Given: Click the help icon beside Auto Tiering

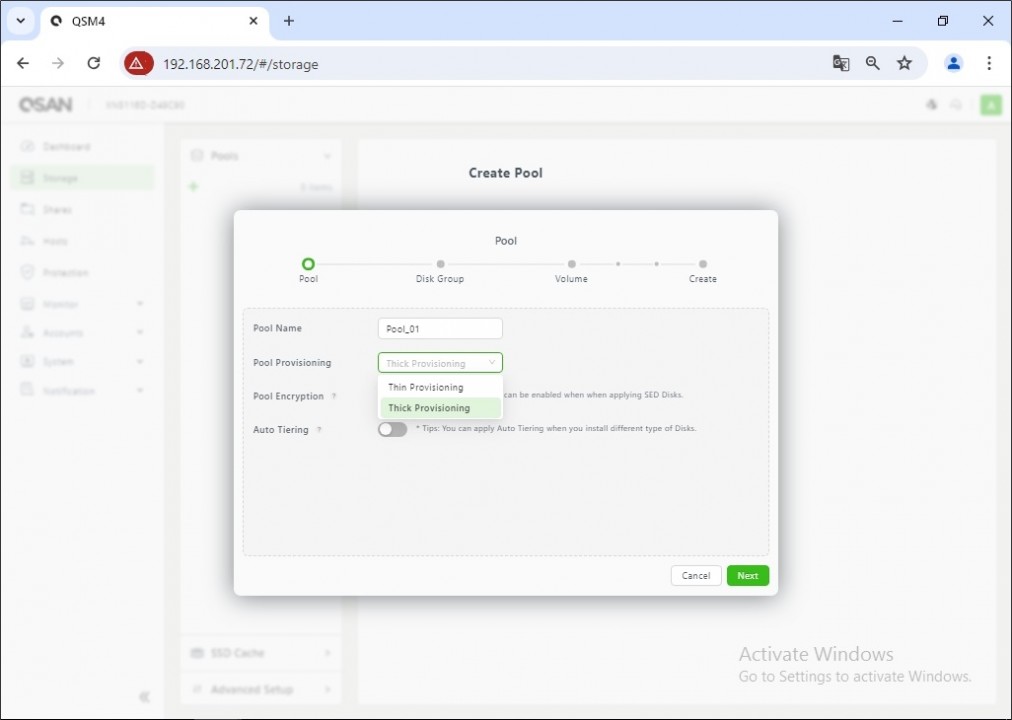Looking at the screenshot, I should tap(319, 430).
